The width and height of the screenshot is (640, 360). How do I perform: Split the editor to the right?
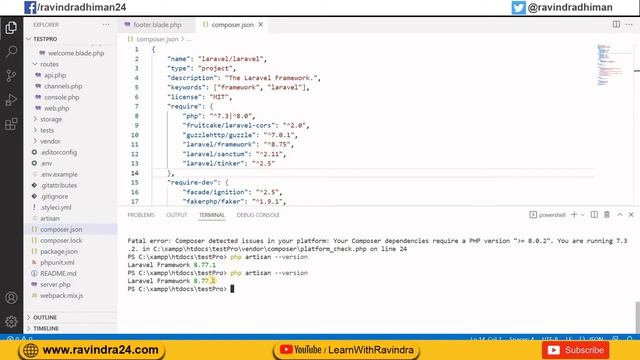616,24
